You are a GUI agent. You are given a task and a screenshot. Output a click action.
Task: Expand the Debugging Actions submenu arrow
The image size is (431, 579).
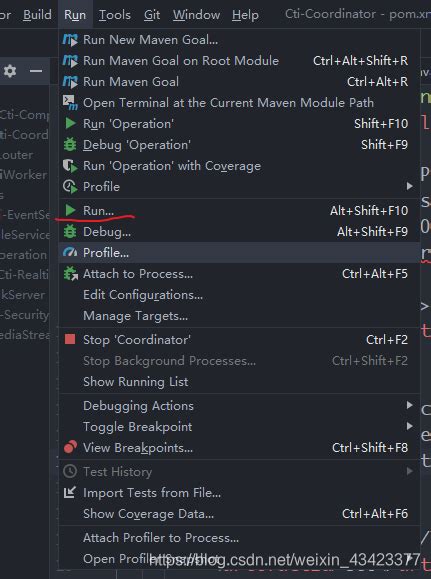[410, 405]
